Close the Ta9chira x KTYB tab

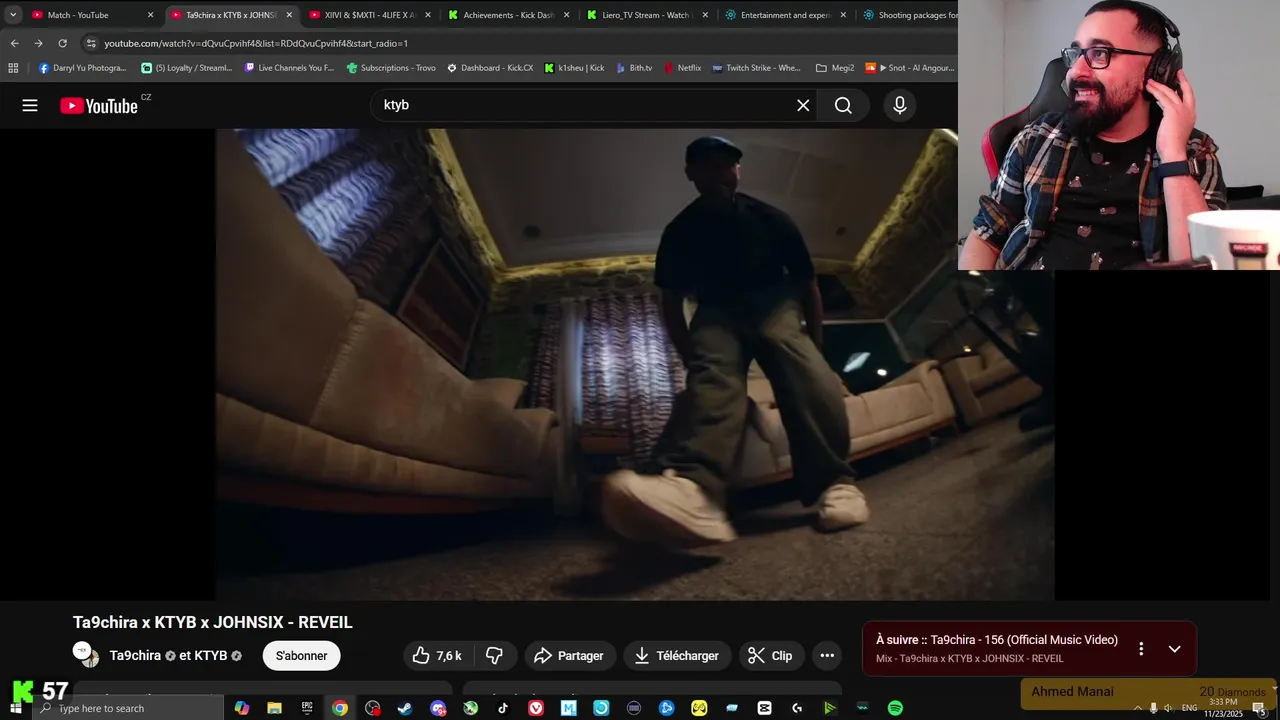tap(289, 15)
